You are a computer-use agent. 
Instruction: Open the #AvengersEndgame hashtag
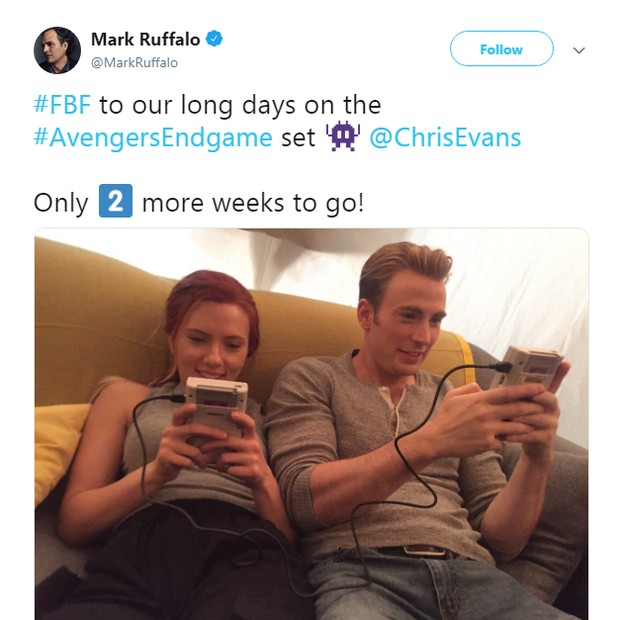(x=153, y=138)
